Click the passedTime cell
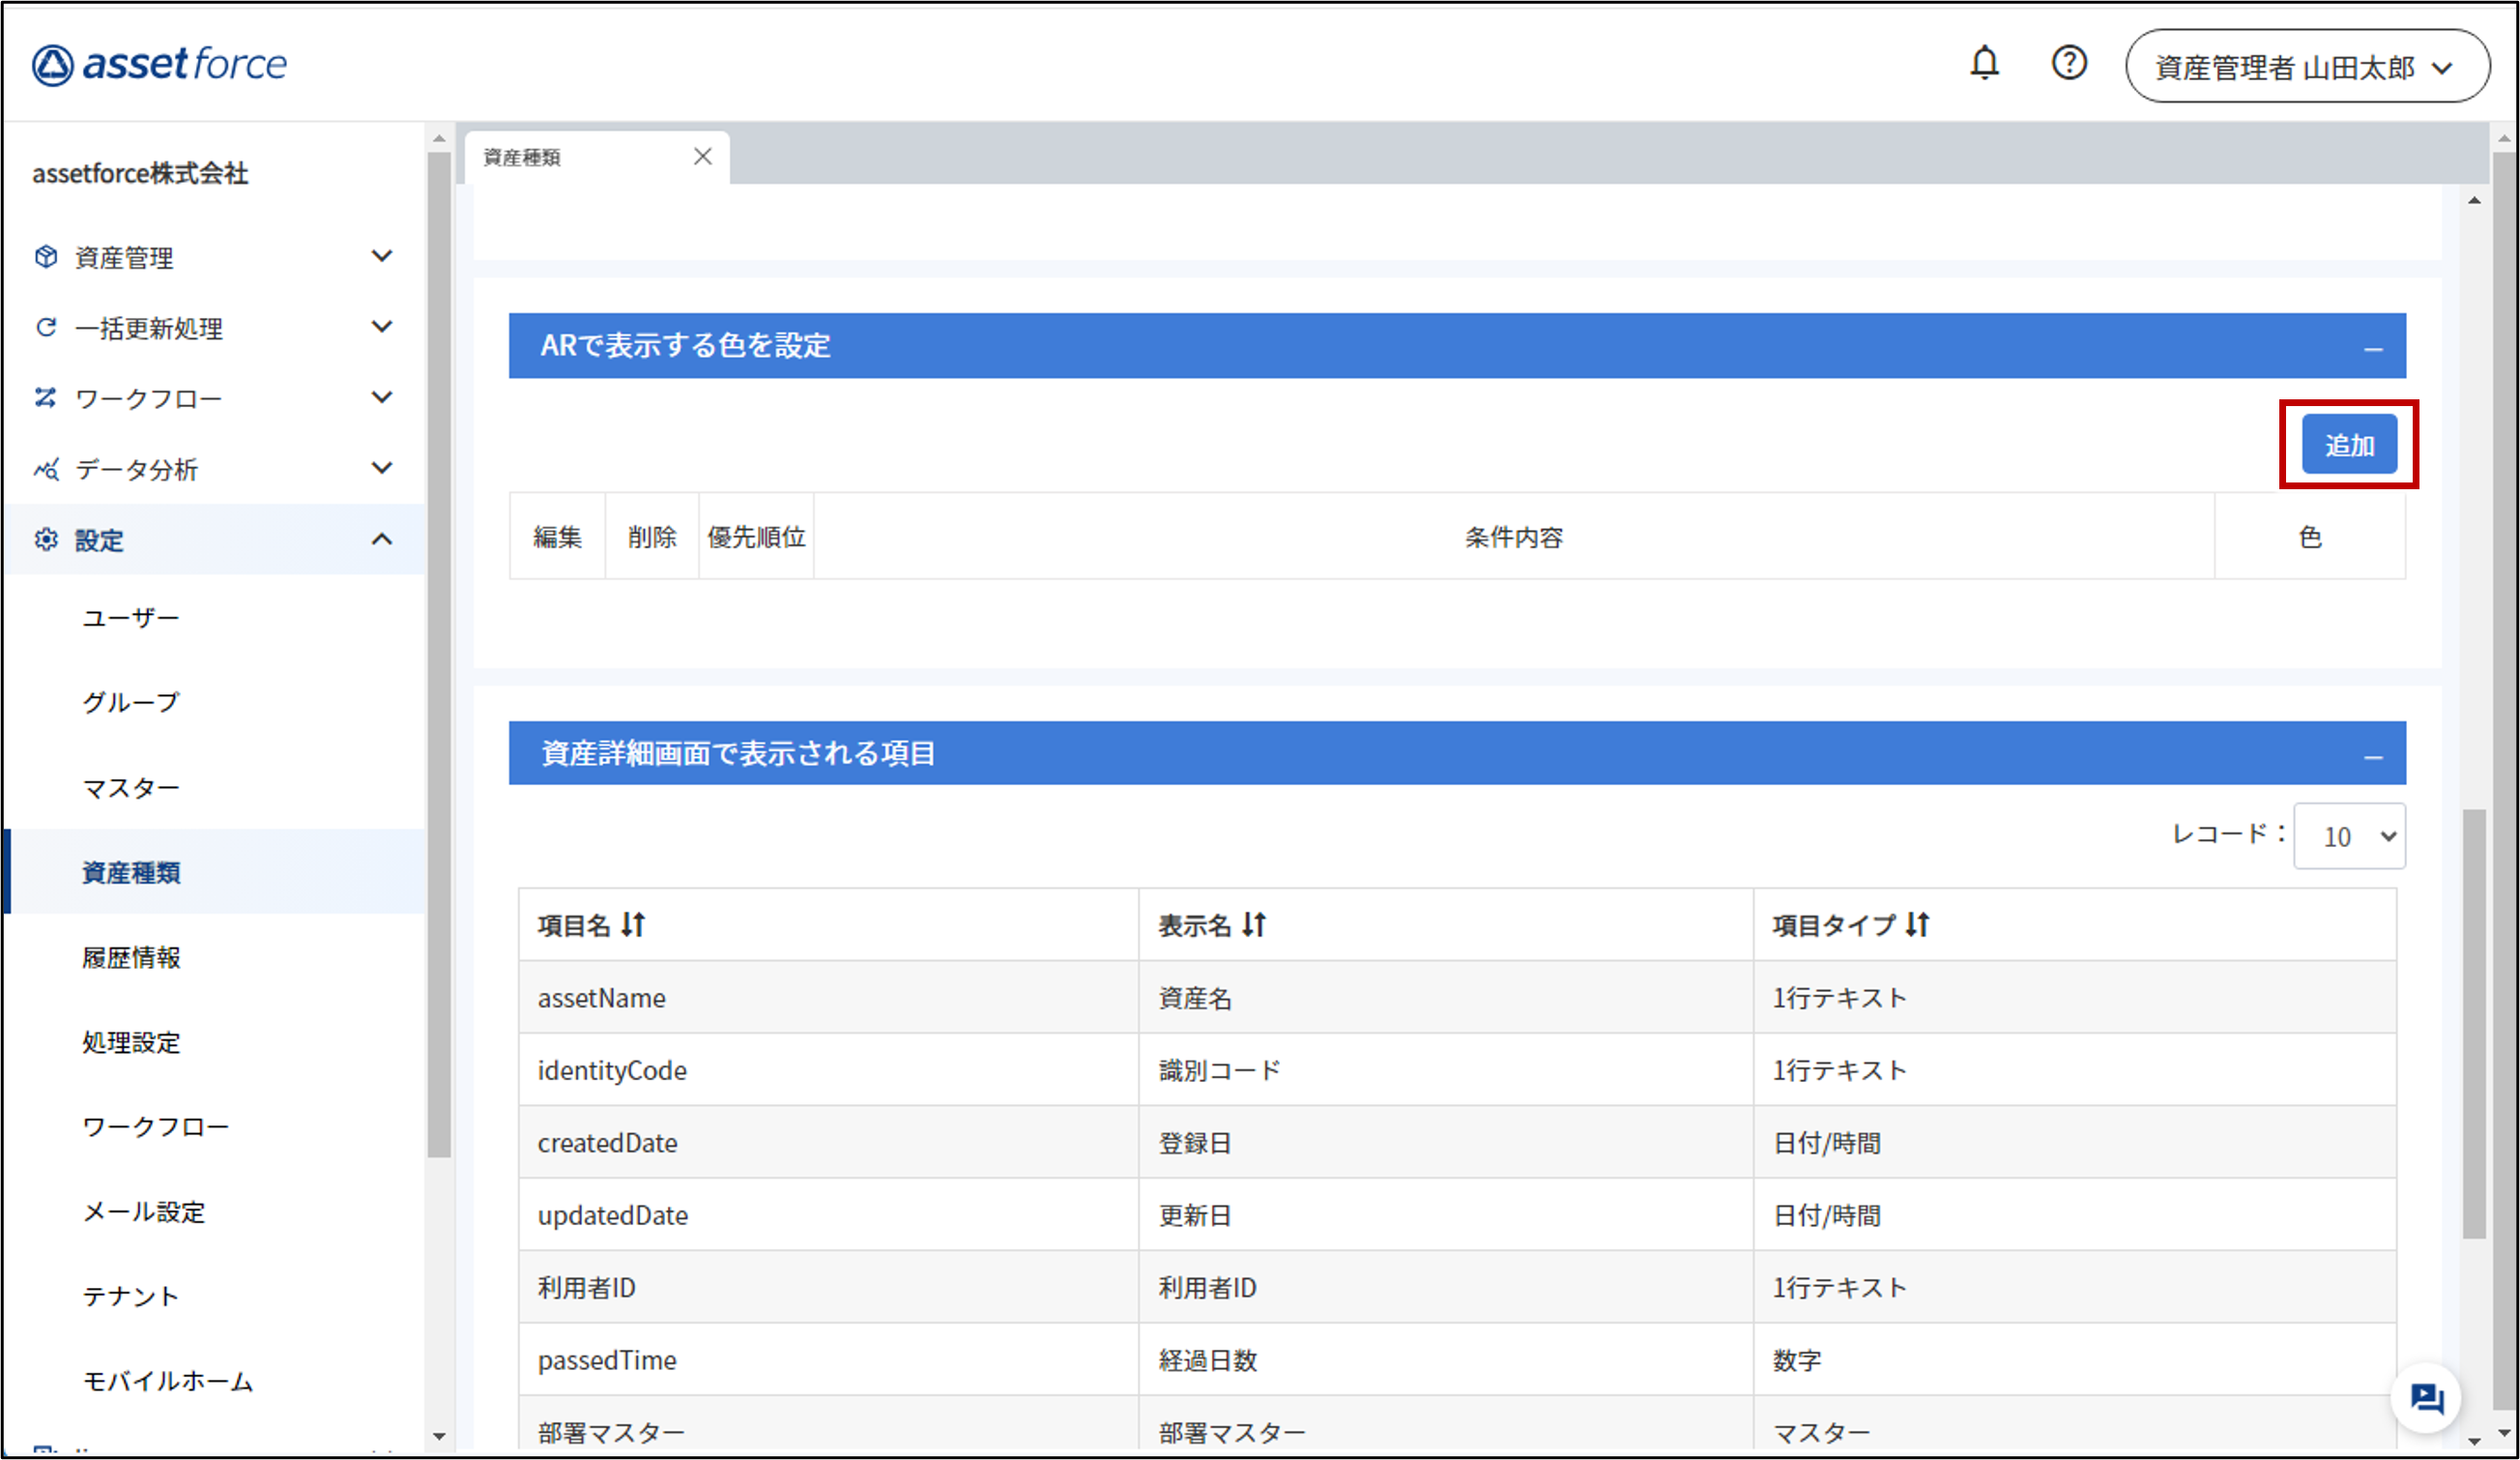The height and width of the screenshot is (1460, 2520). [x=828, y=1360]
